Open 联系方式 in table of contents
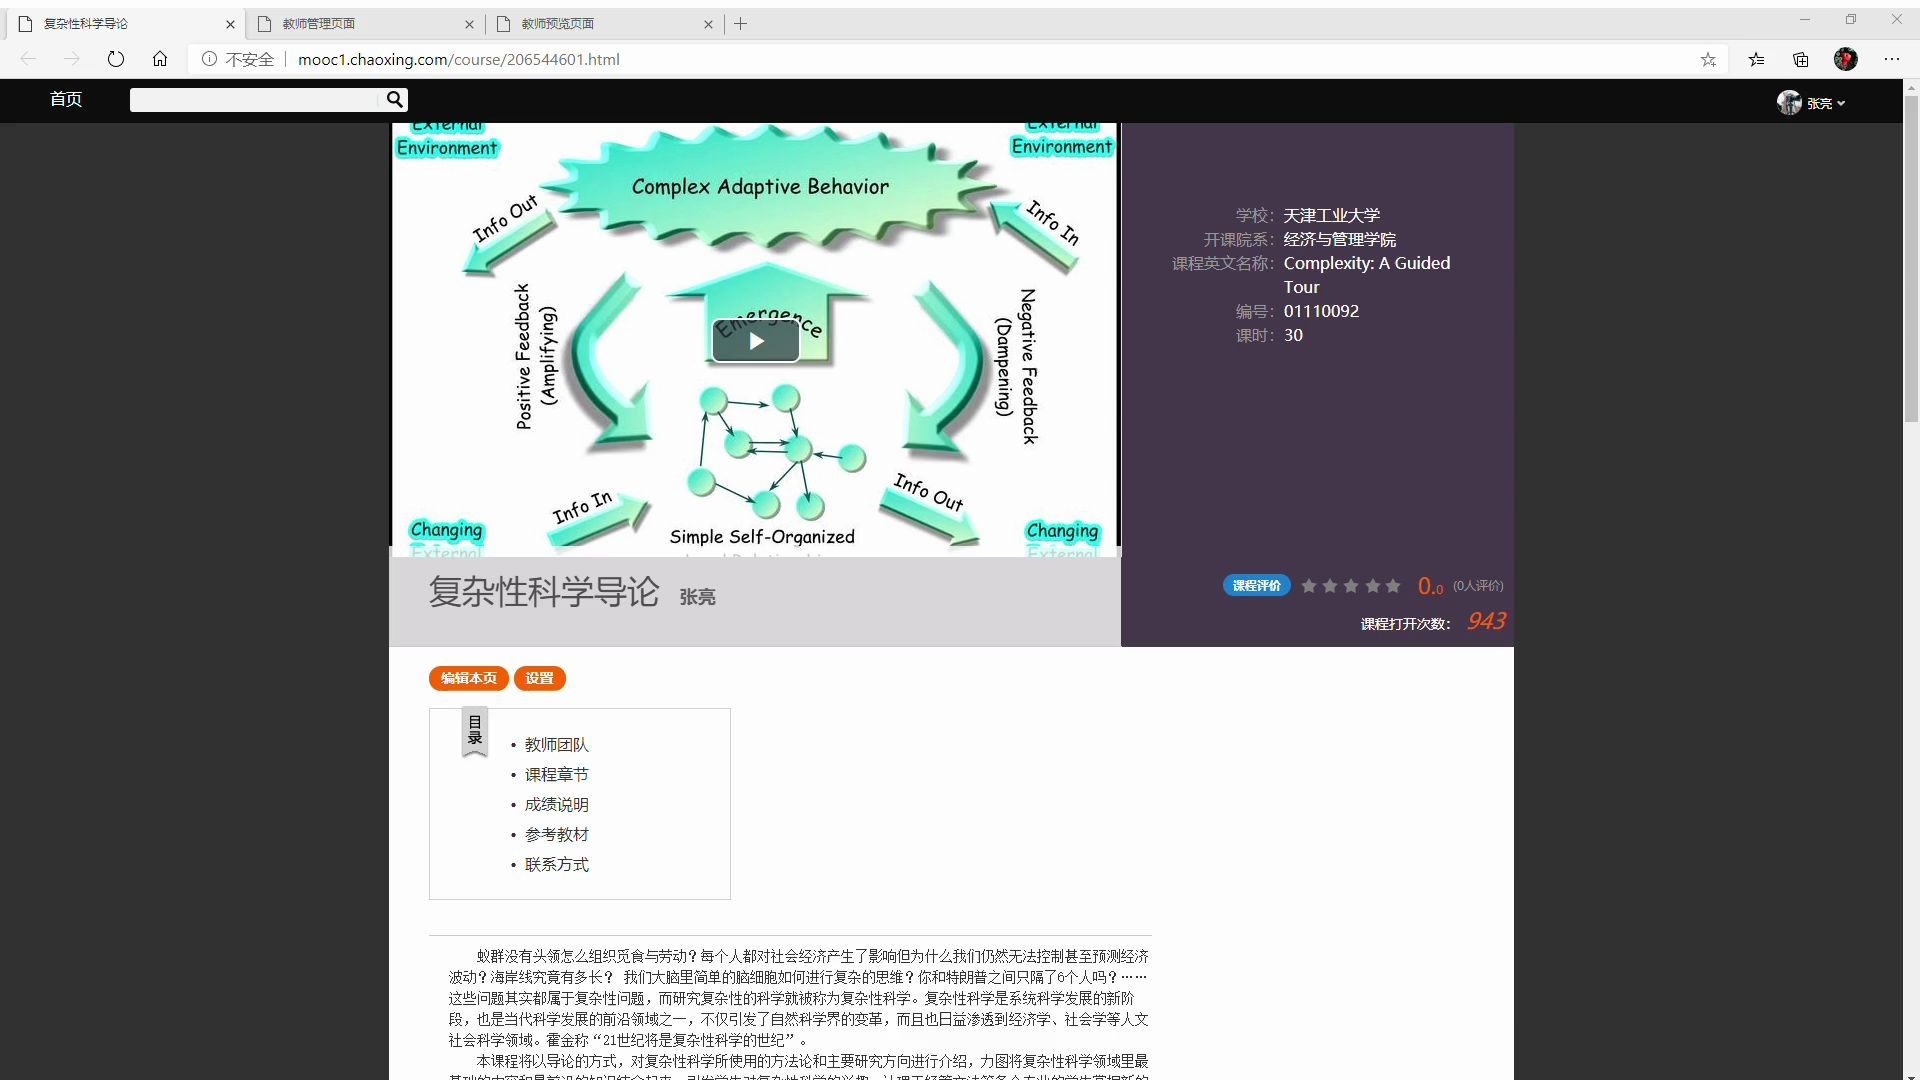 pos(557,865)
